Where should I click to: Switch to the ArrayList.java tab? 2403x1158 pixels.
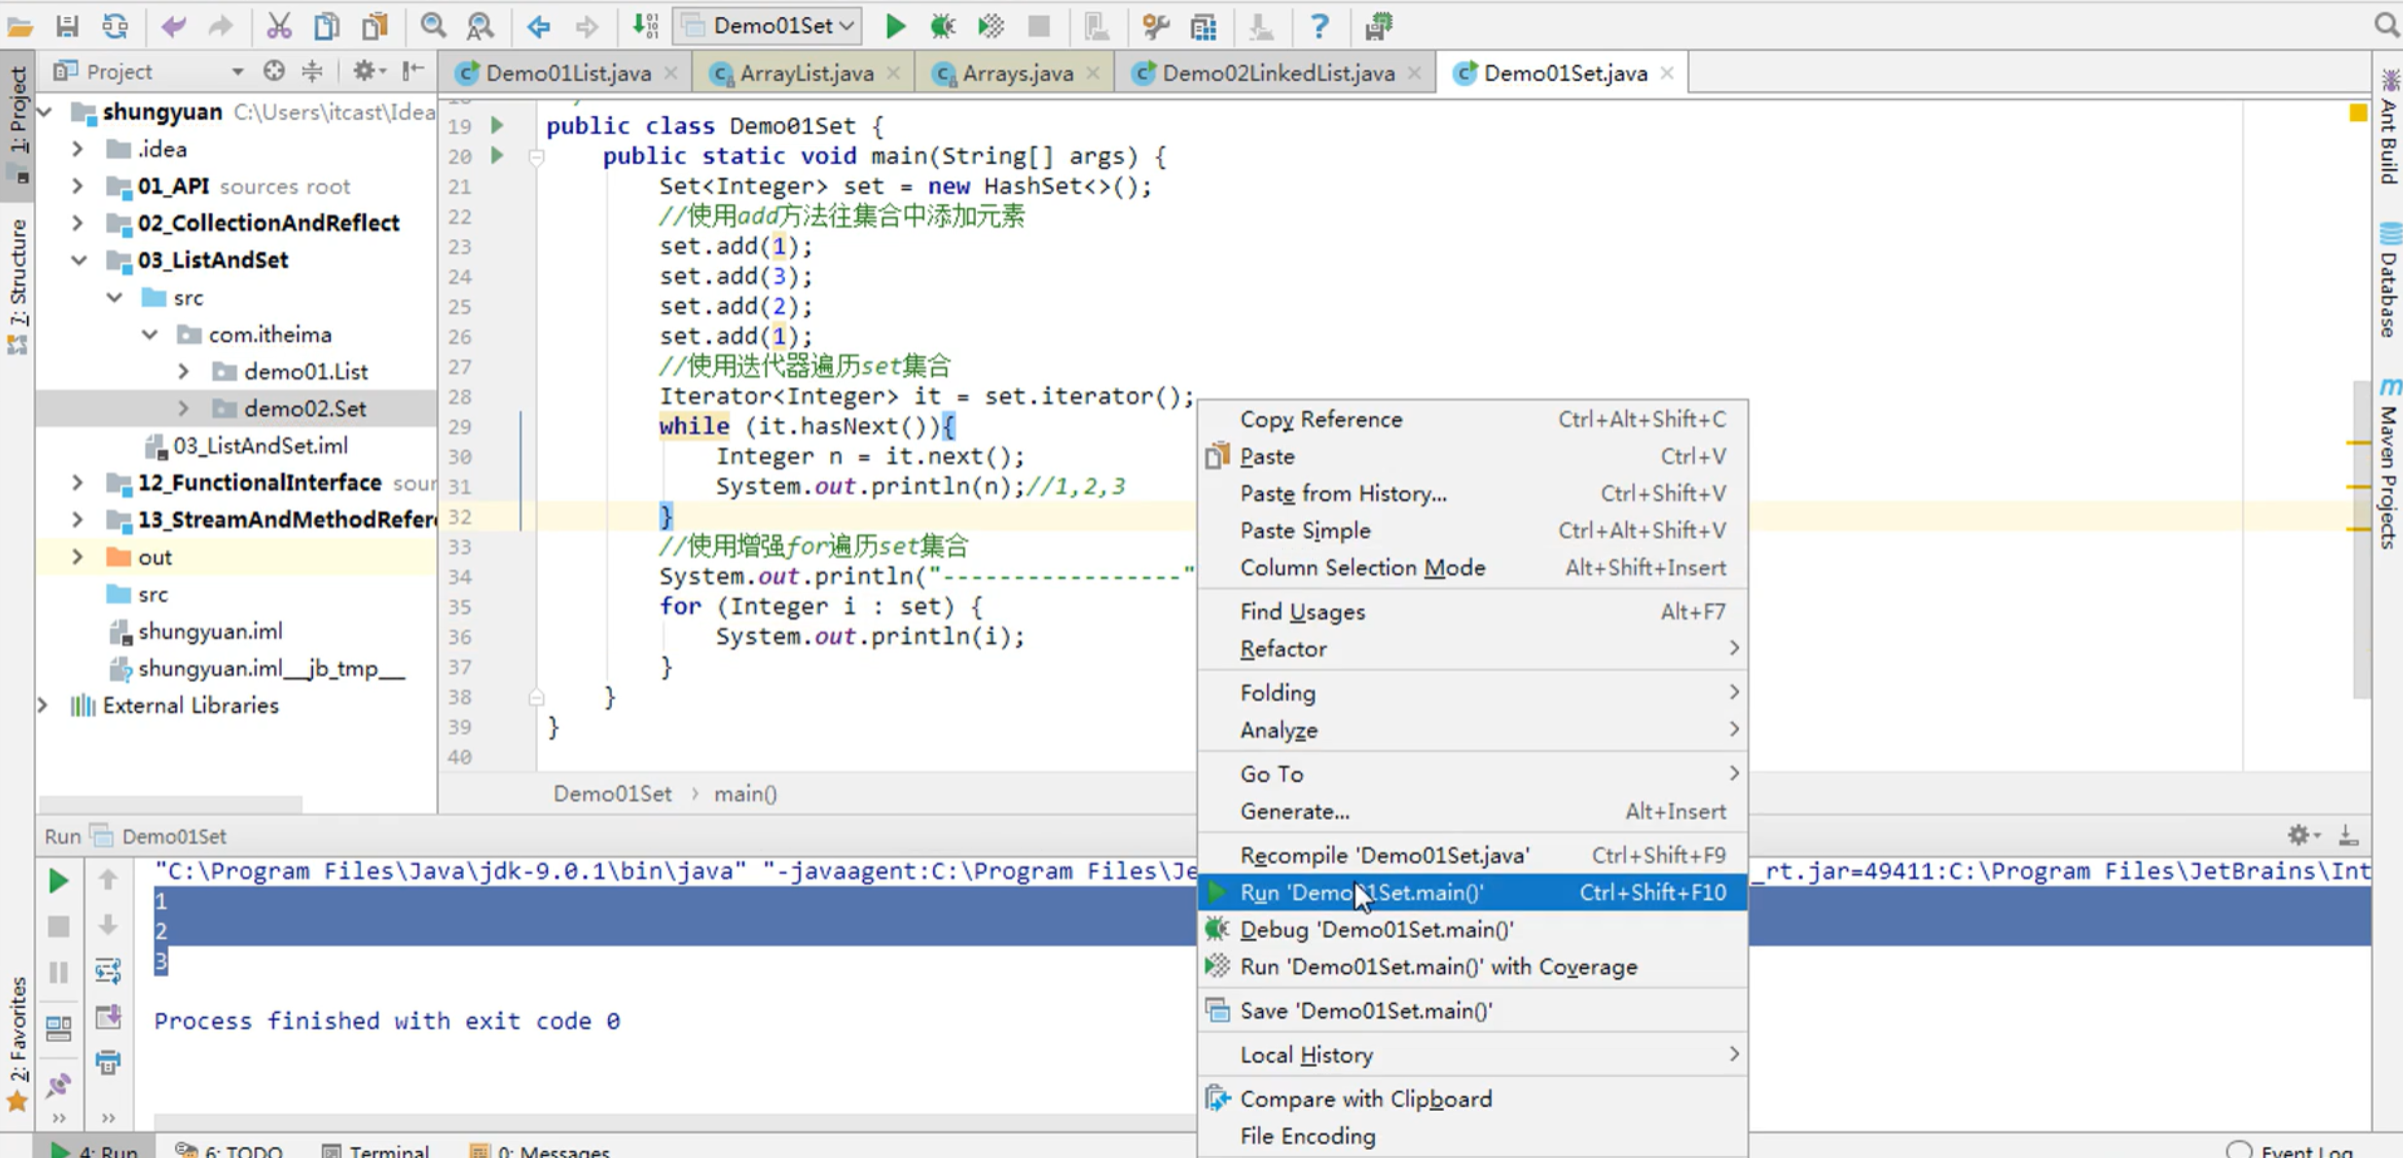tap(806, 73)
